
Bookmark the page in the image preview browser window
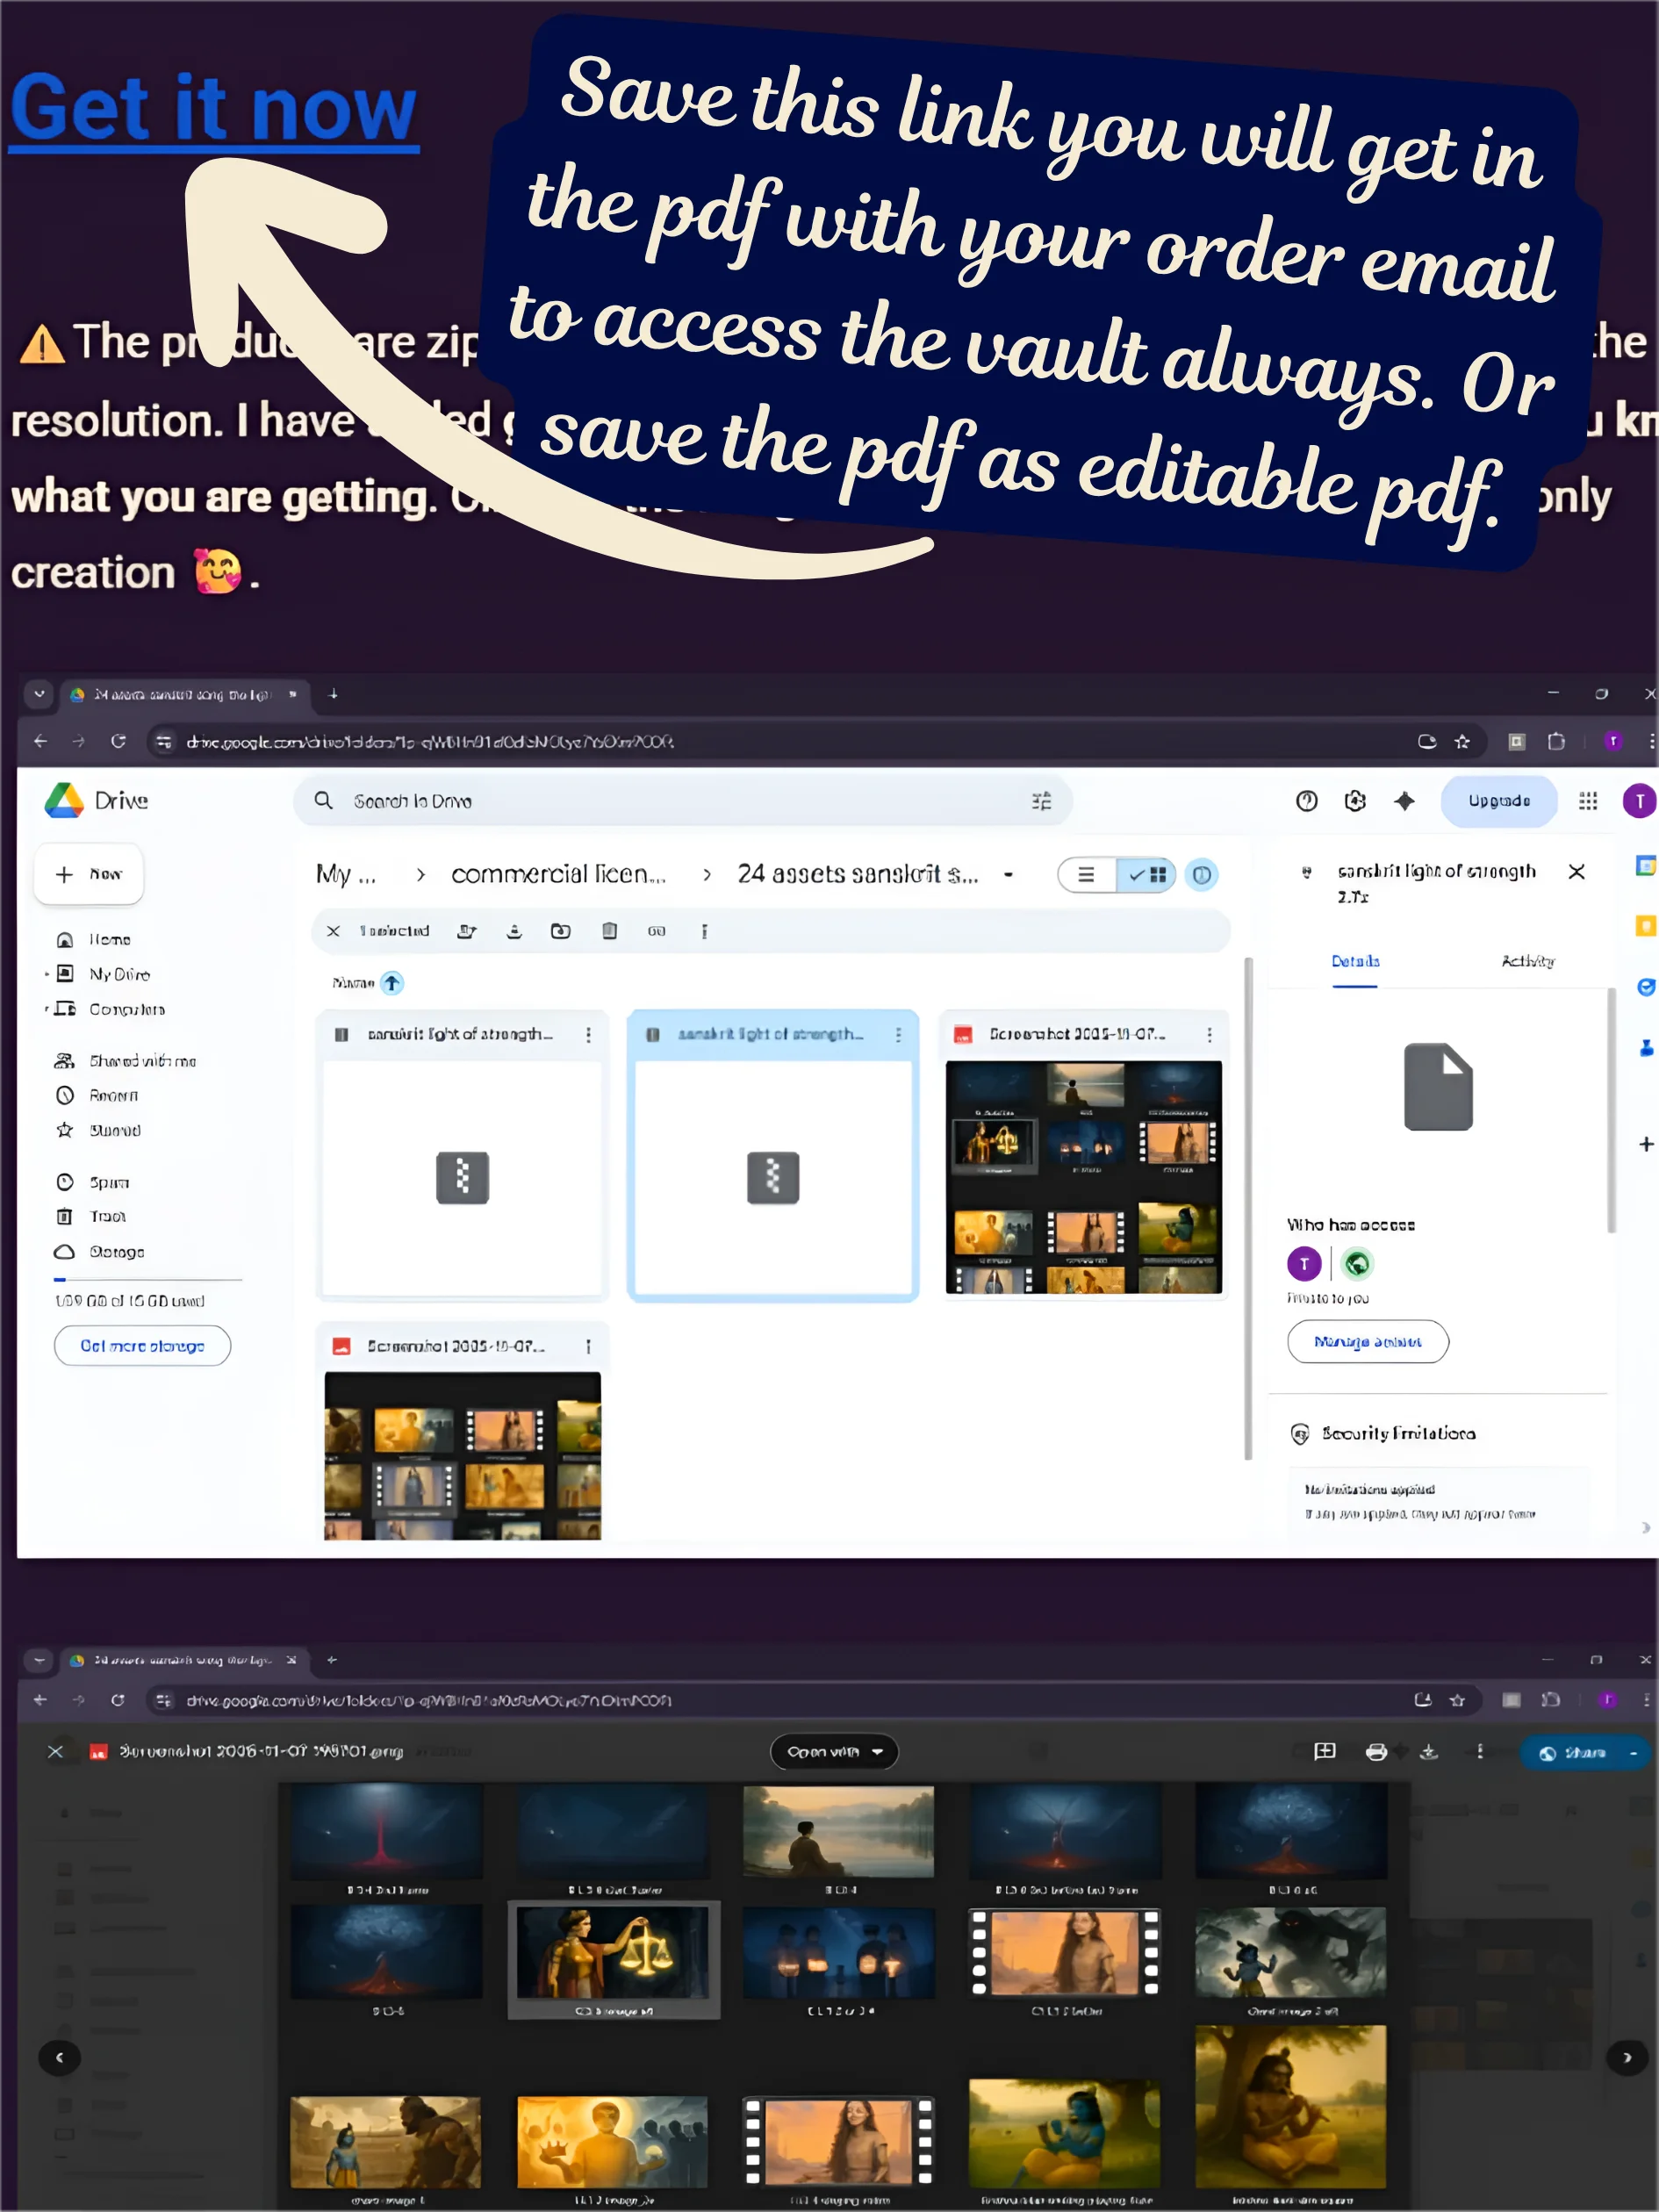1457,1699
